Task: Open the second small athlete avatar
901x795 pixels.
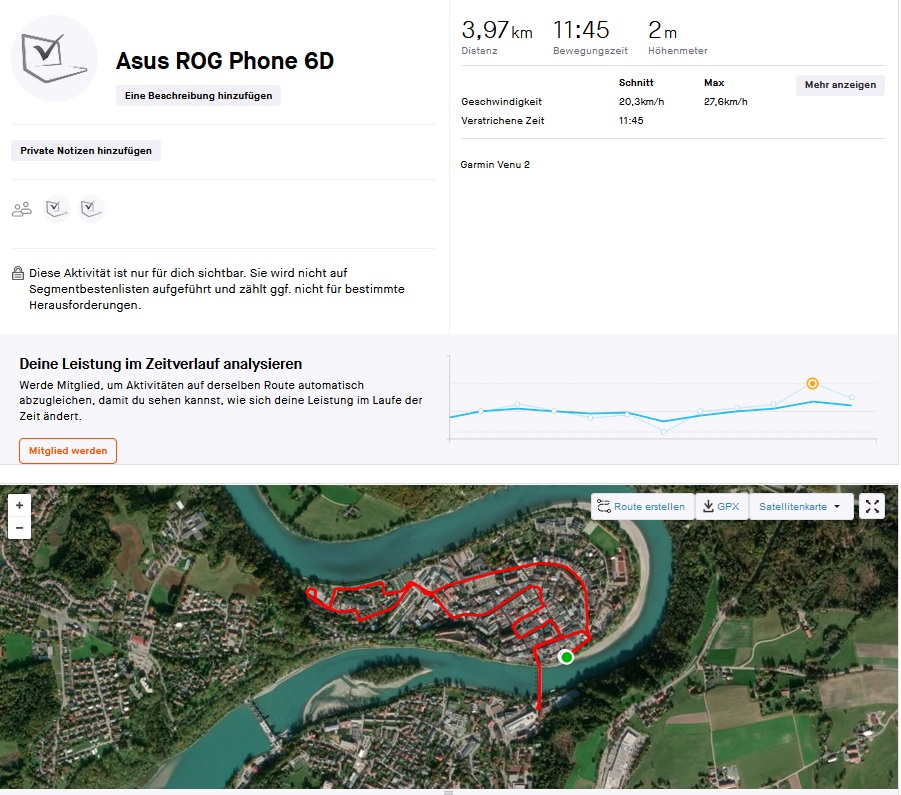Action: pos(92,208)
